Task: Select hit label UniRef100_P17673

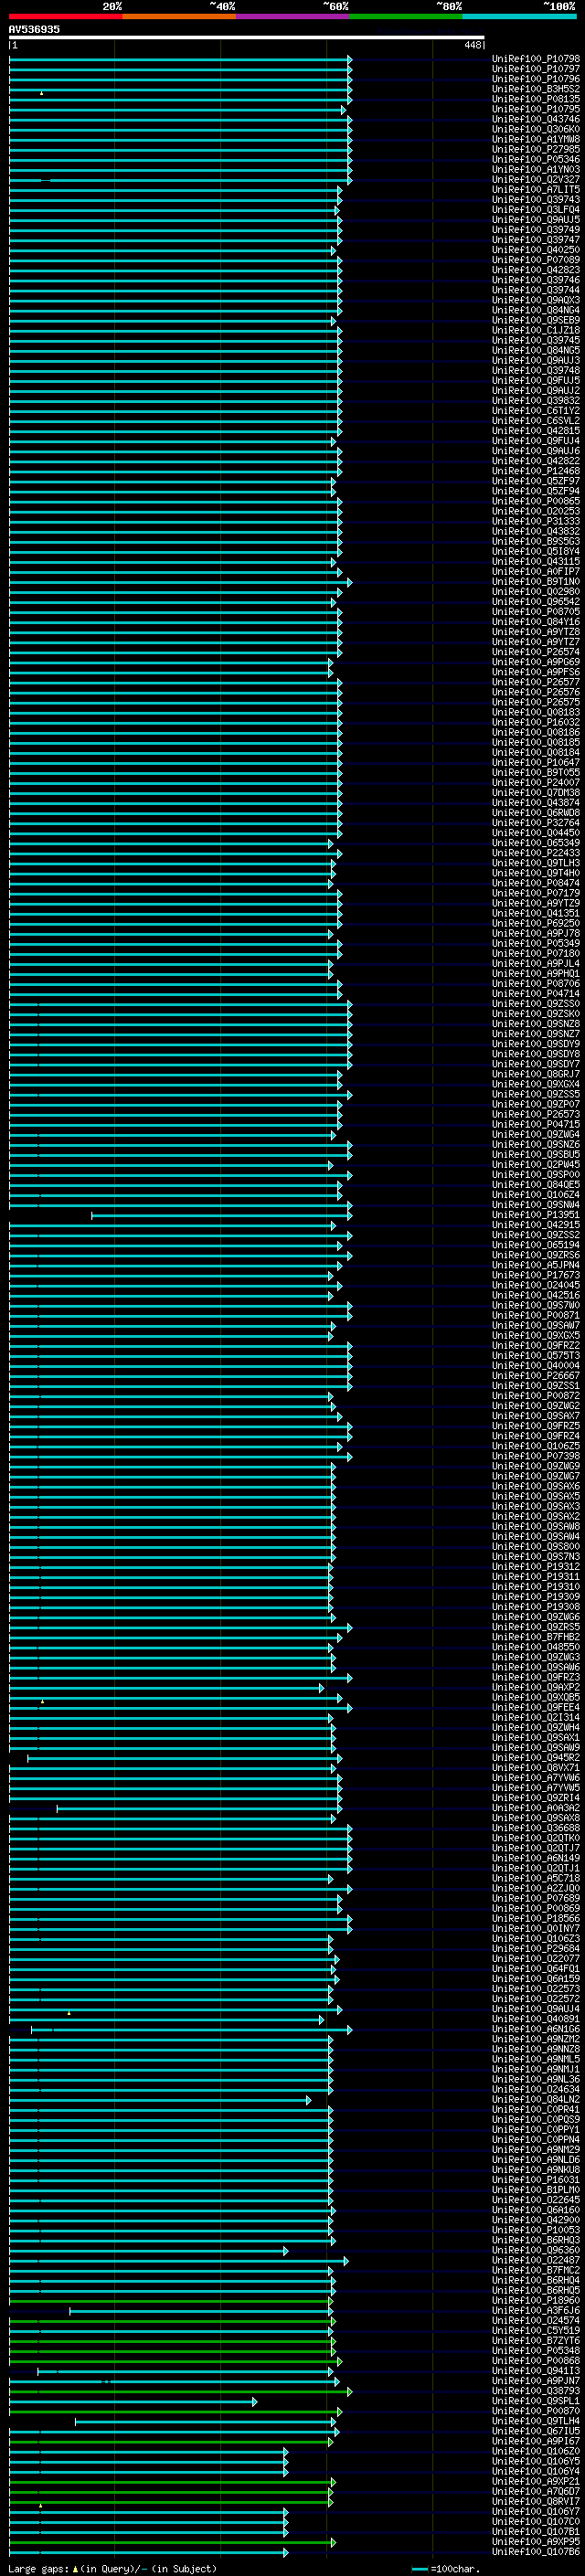Action: [536, 1275]
